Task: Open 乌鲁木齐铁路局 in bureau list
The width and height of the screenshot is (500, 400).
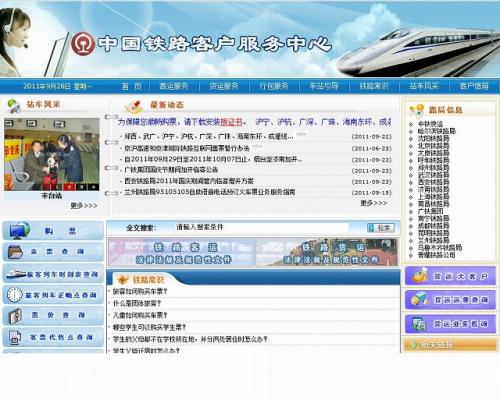Action: click(440, 248)
